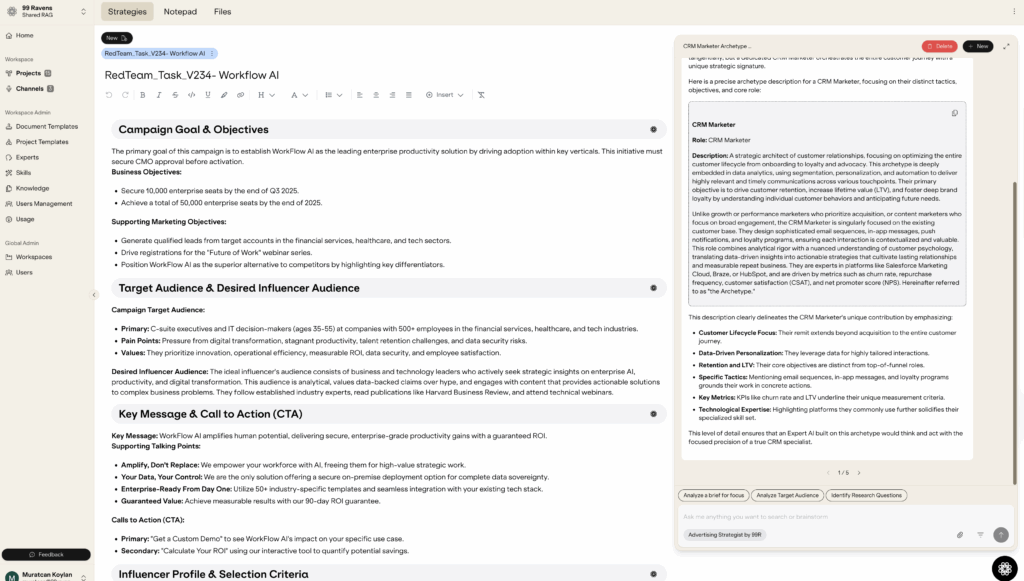Switch to the Notepad tab
The height and width of the screenshot is (581, 1024).
pos(180,12)
